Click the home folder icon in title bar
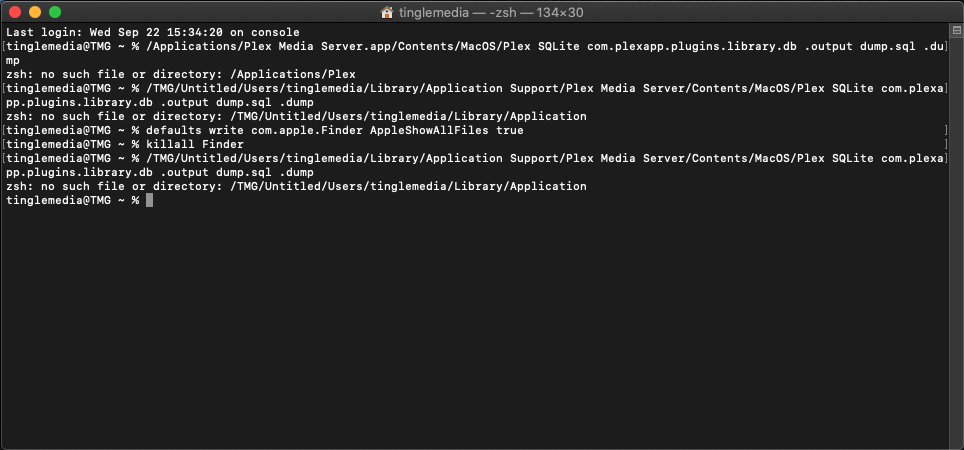This screenshot has width=964, height=450. (387, 12)
